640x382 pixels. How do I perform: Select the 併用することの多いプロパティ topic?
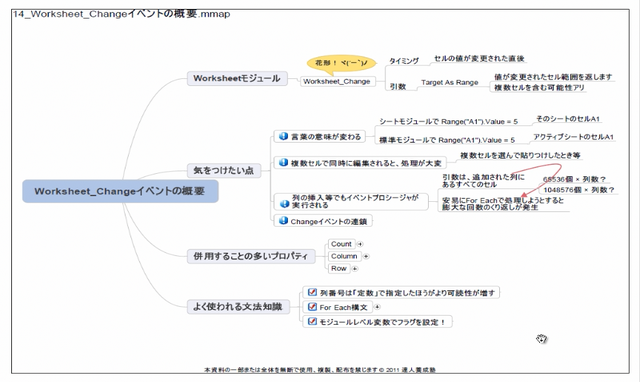(251, 256)
